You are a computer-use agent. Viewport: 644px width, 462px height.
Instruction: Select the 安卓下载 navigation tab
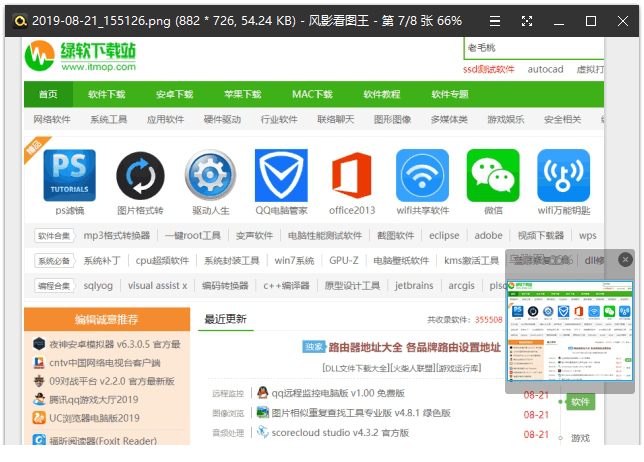click(x=175, y=94)
